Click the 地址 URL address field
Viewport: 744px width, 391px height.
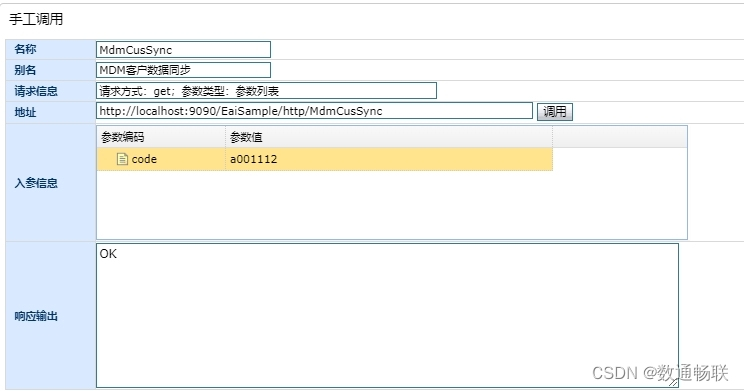[314, 111]
